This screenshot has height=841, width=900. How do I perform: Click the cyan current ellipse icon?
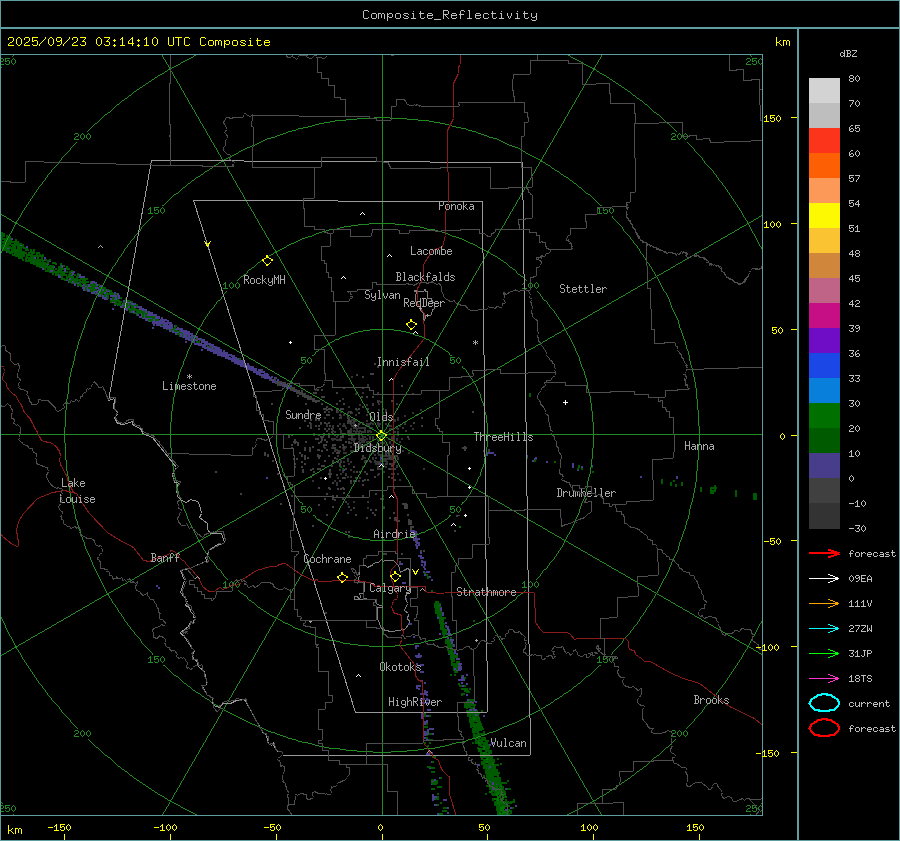(x=824, y=703)
